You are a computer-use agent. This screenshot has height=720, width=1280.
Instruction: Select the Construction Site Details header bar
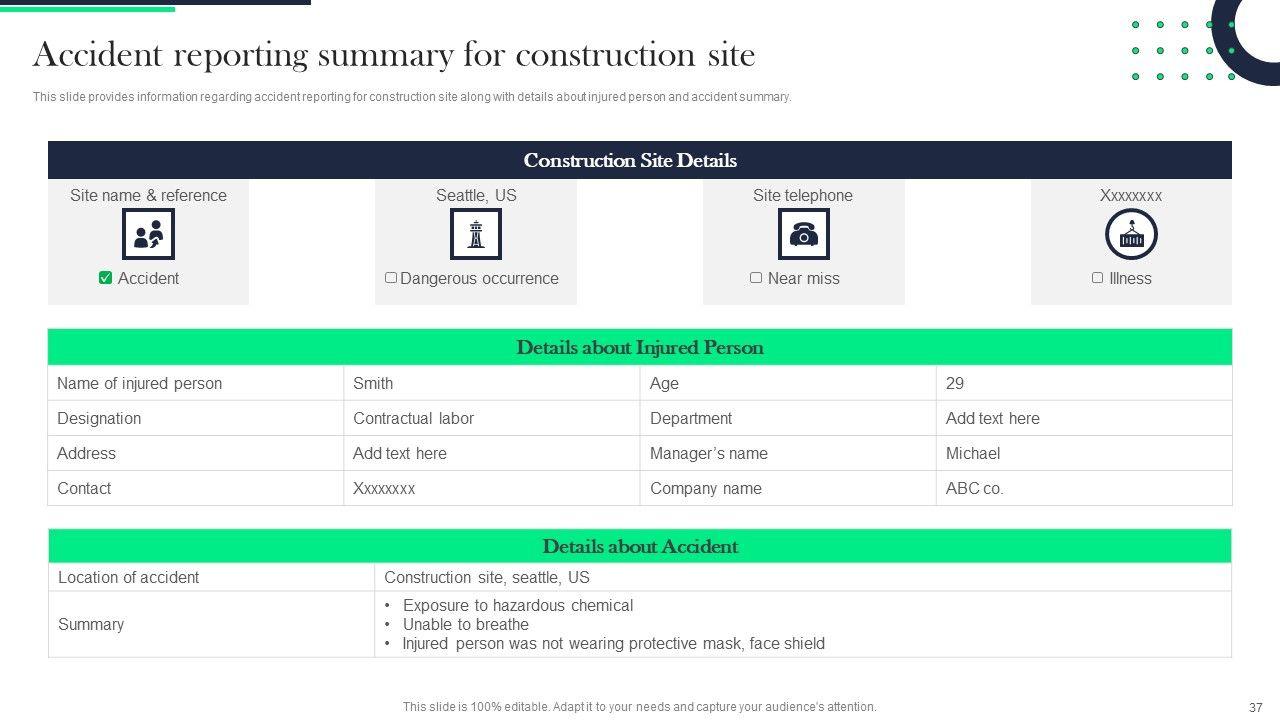(640, 160)
